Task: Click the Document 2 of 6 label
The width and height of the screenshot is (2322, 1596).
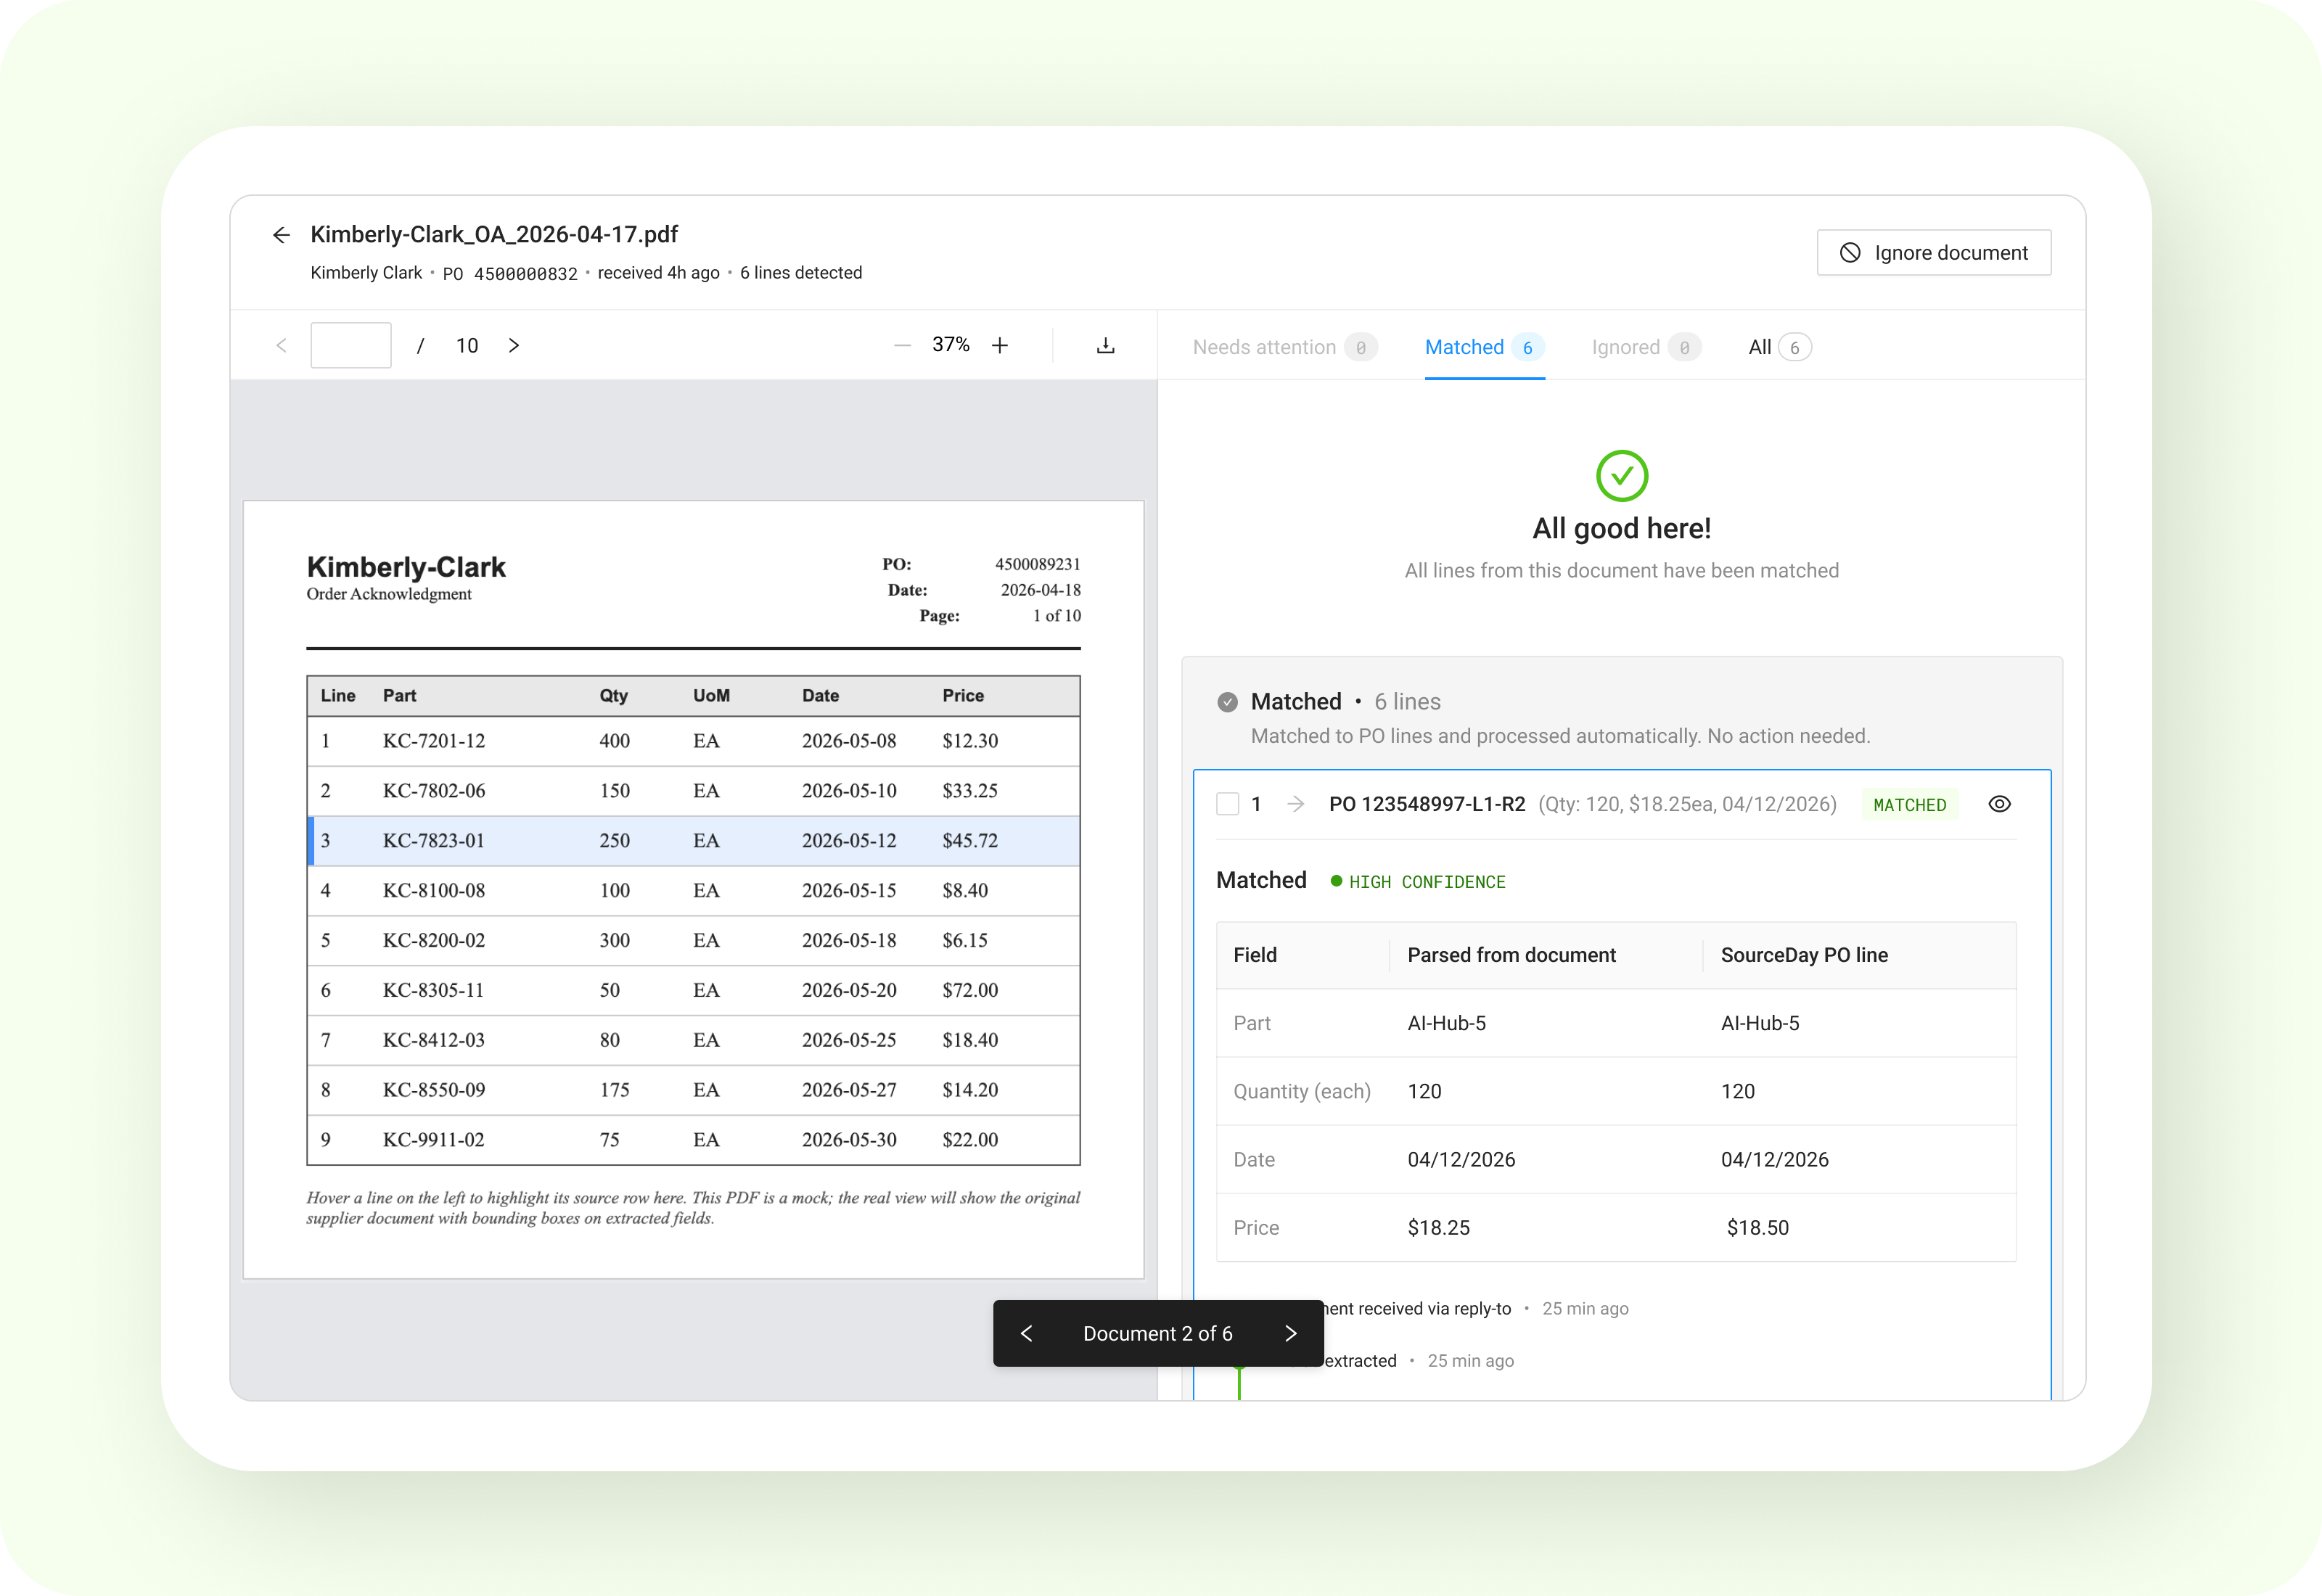Action: click(1158, 1333)
